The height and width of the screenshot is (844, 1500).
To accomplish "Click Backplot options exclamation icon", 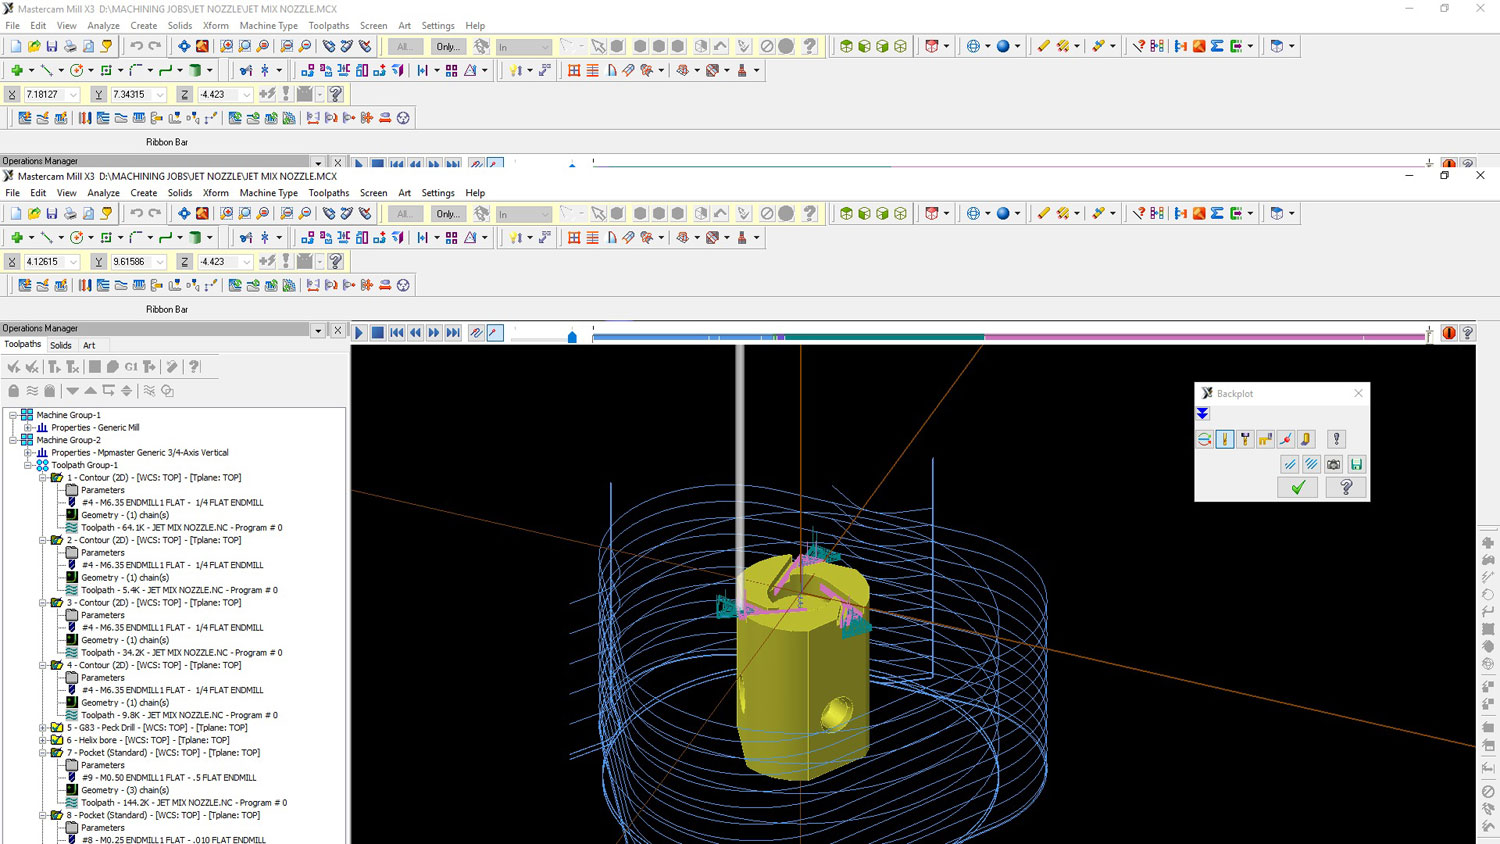I will [x=1336, y=439].
